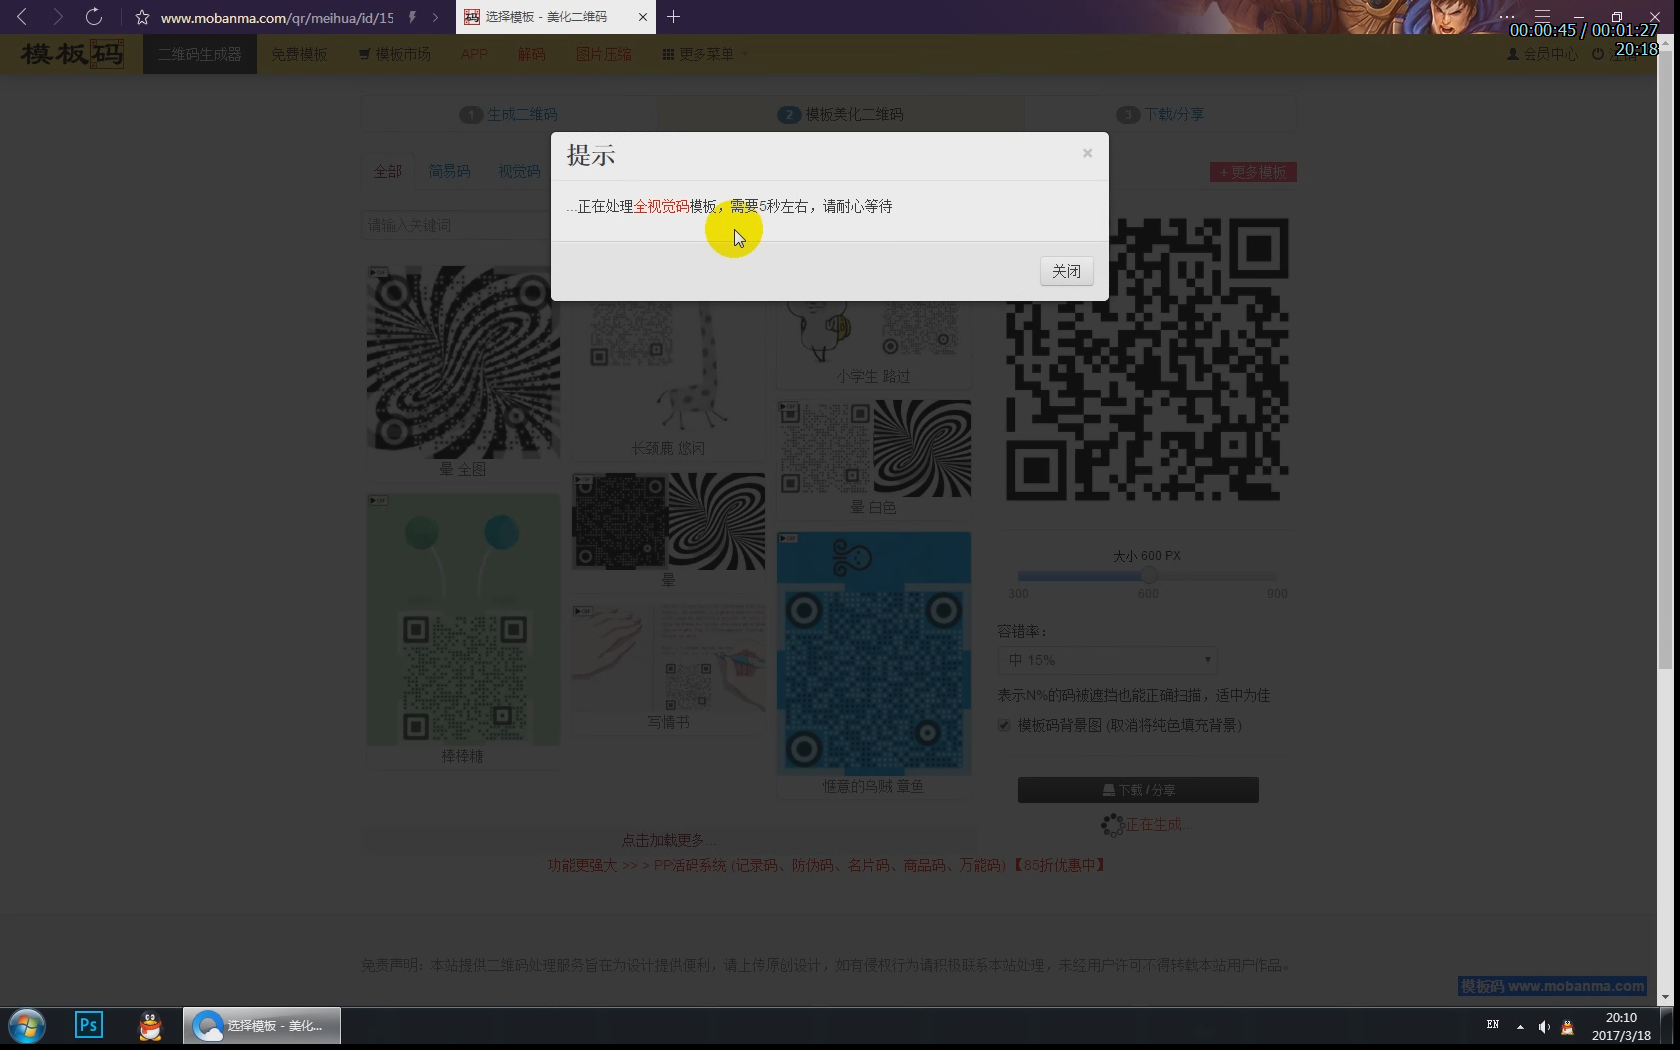Open the 免费模板 nav item

pyautogui.click(x=299, y=54)
